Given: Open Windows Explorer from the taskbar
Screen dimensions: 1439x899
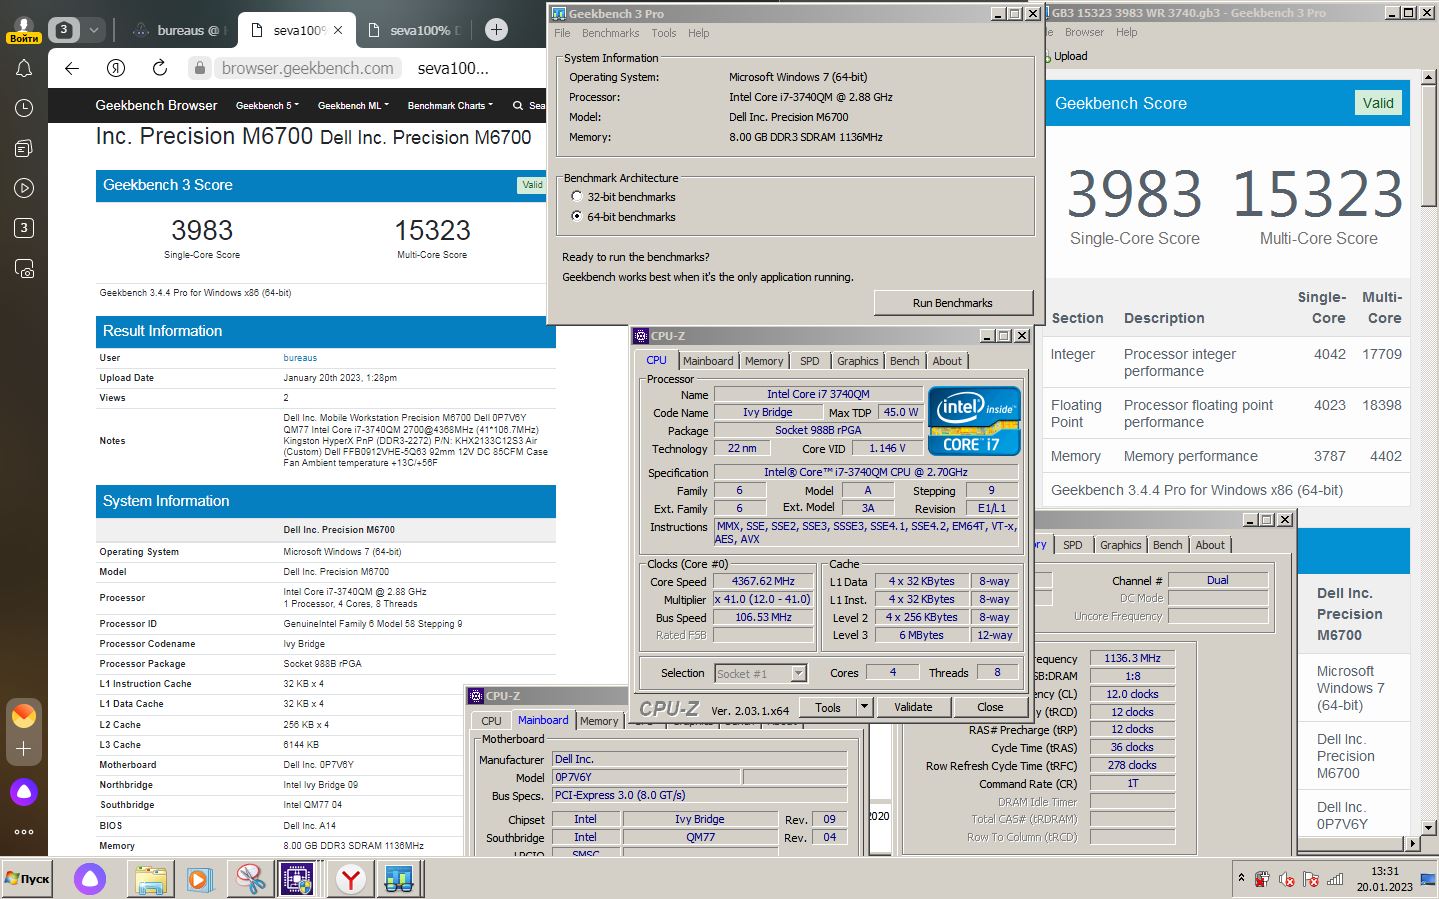Looking at the screenshot, I should point(151,879).
